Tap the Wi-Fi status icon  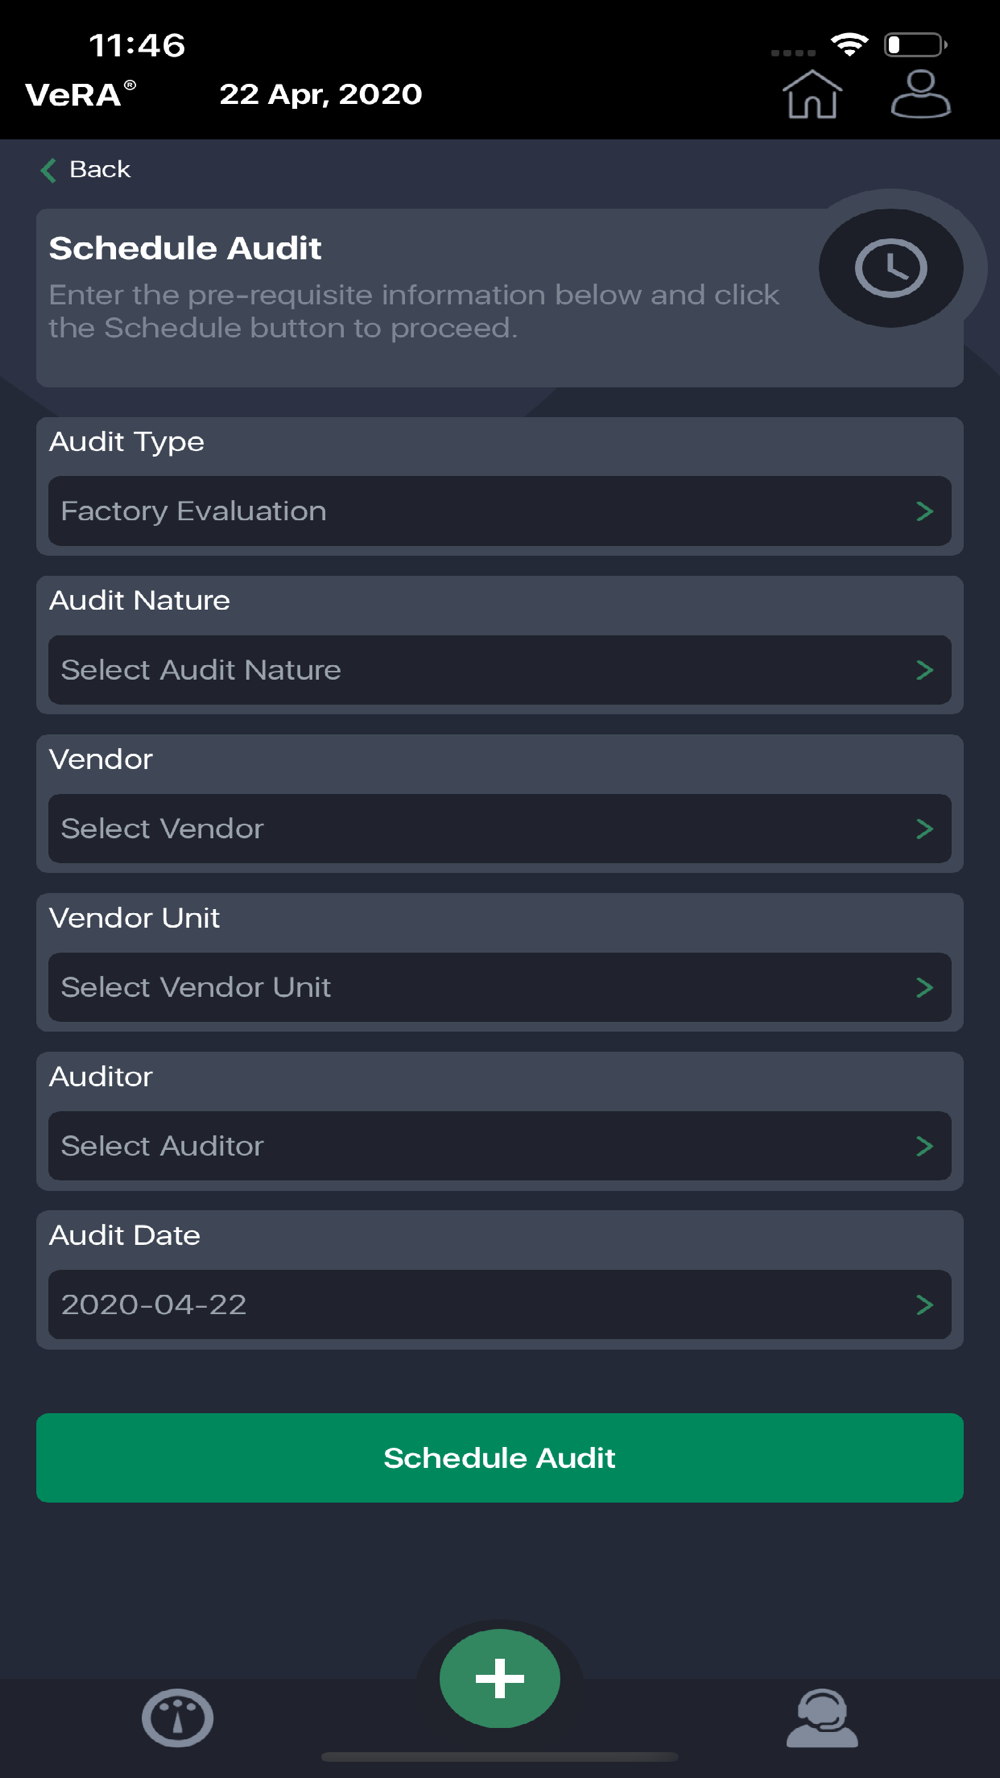coord(850,45)
